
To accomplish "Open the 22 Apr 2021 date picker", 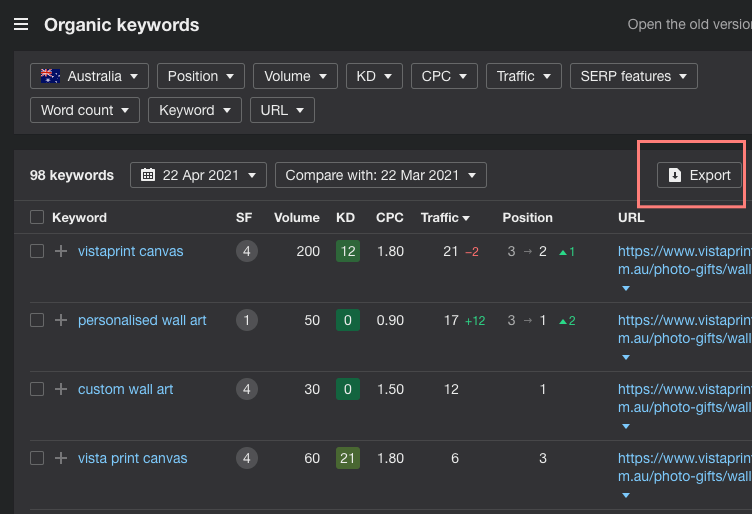I will pyautogui.click(x=198, y=175).
